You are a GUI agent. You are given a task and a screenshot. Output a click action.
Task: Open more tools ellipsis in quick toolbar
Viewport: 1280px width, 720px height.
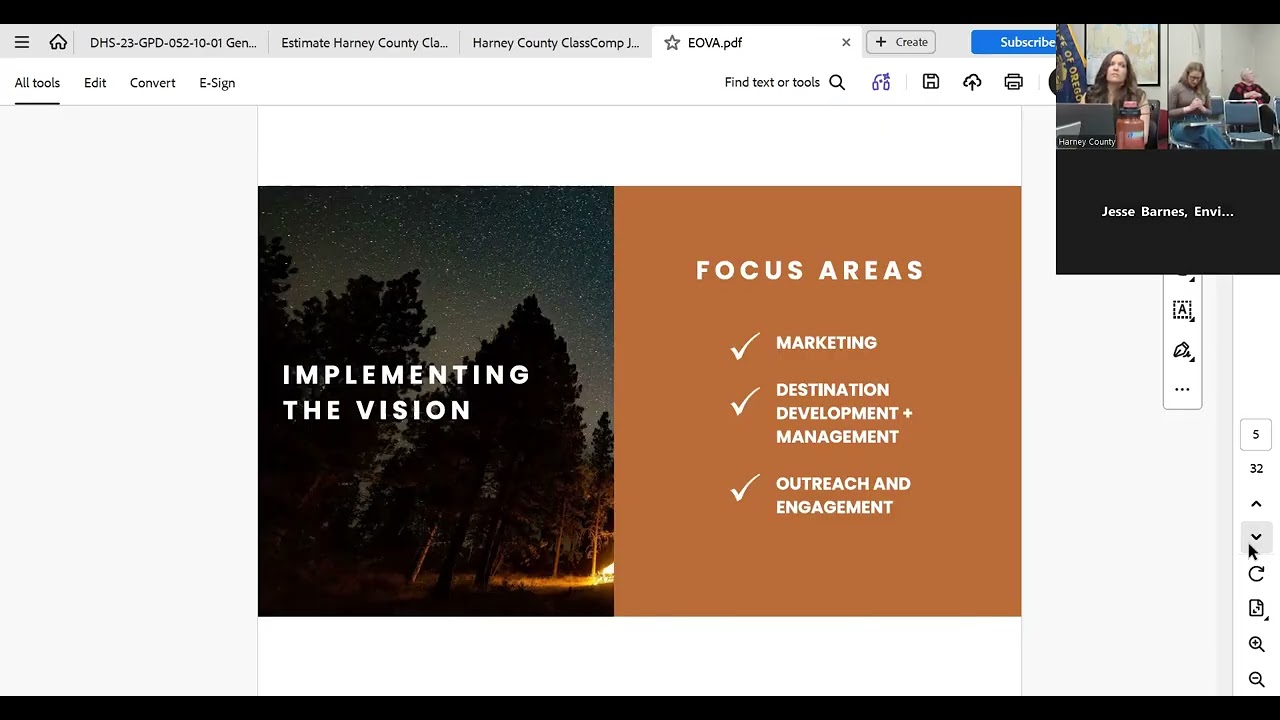1182,389
